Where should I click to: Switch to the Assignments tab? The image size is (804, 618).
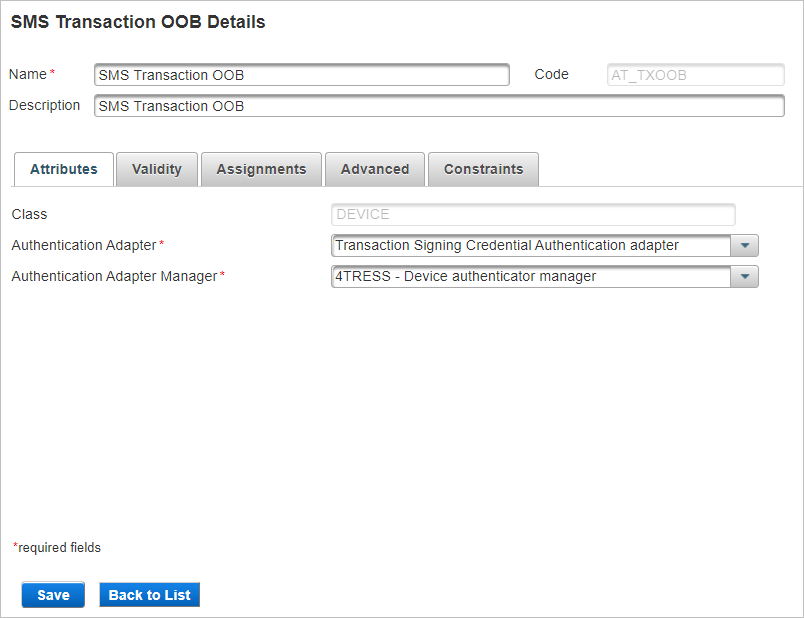(261, 169)
